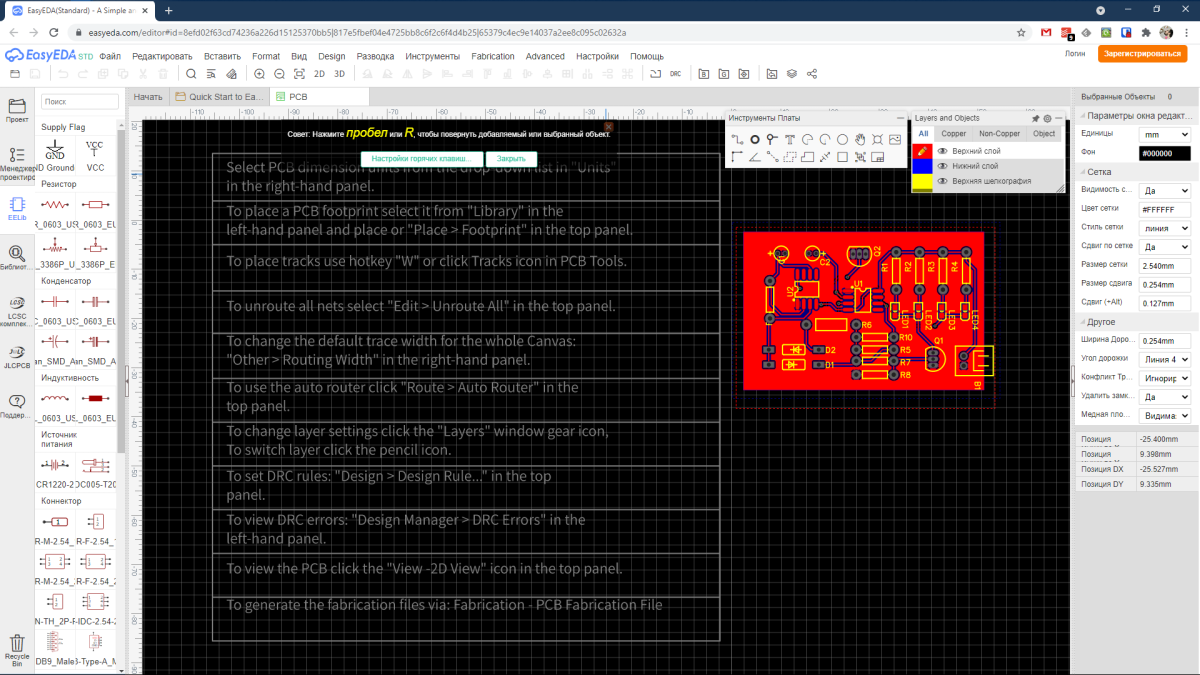Select the Track routing tool in PCB tools
1200x675 pixels.
(737, 140)
